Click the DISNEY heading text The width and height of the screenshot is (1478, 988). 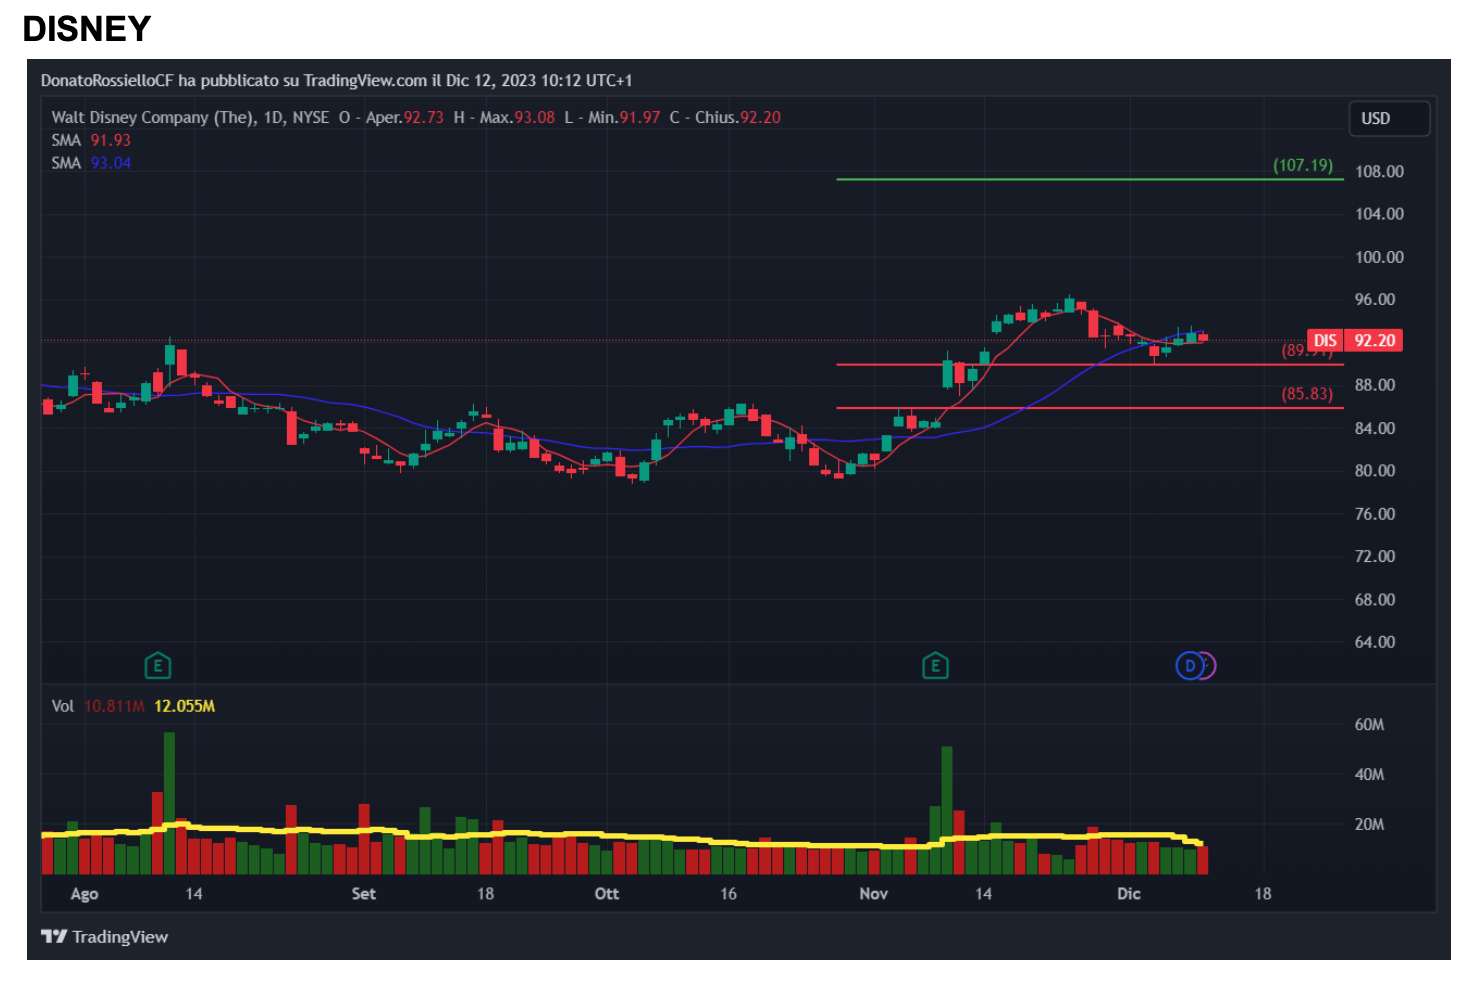coord(87,29)
